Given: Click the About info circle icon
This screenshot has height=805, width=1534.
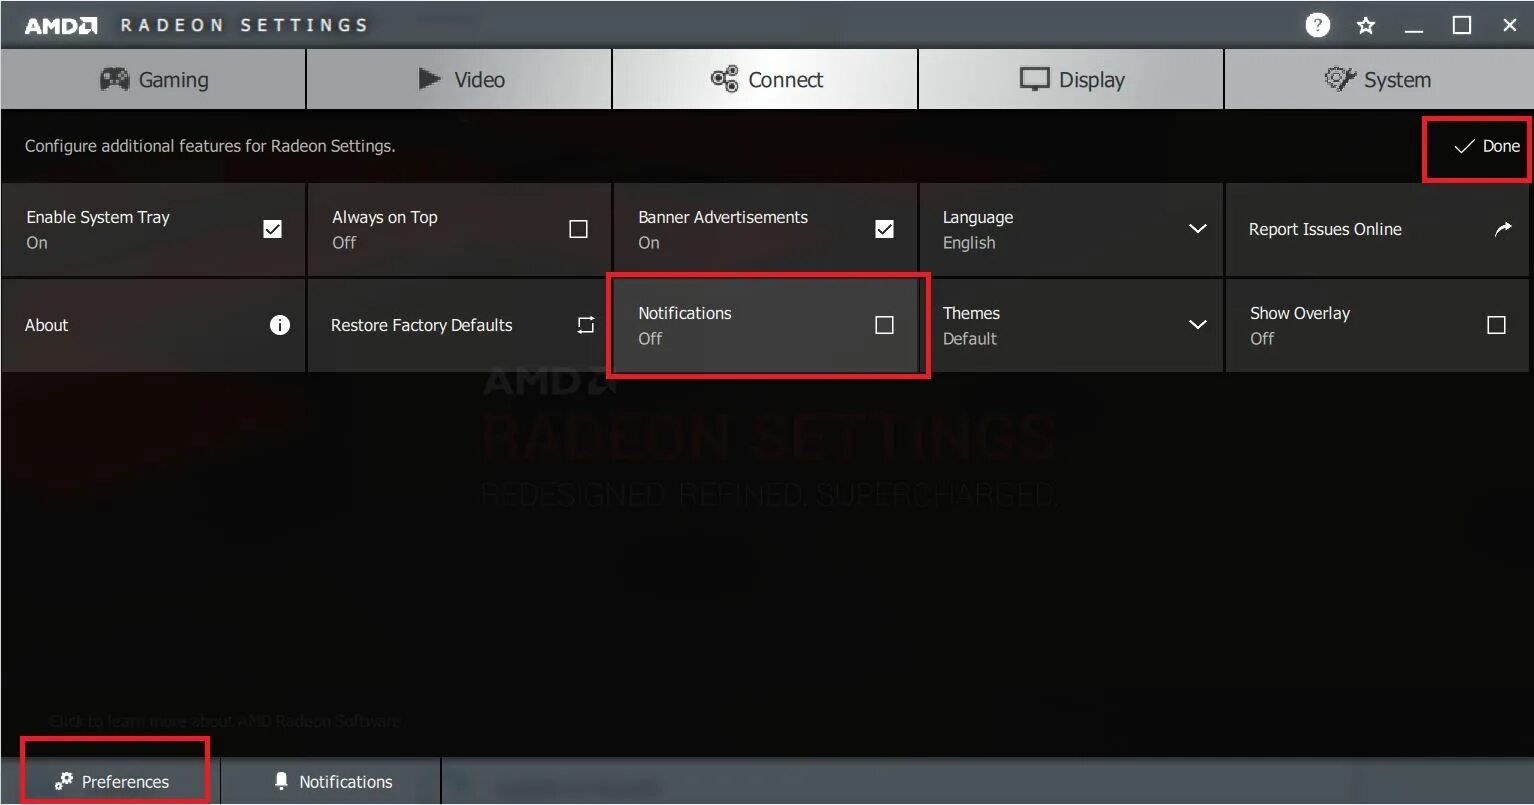Looking at the screenshot, I should (280, 325).
